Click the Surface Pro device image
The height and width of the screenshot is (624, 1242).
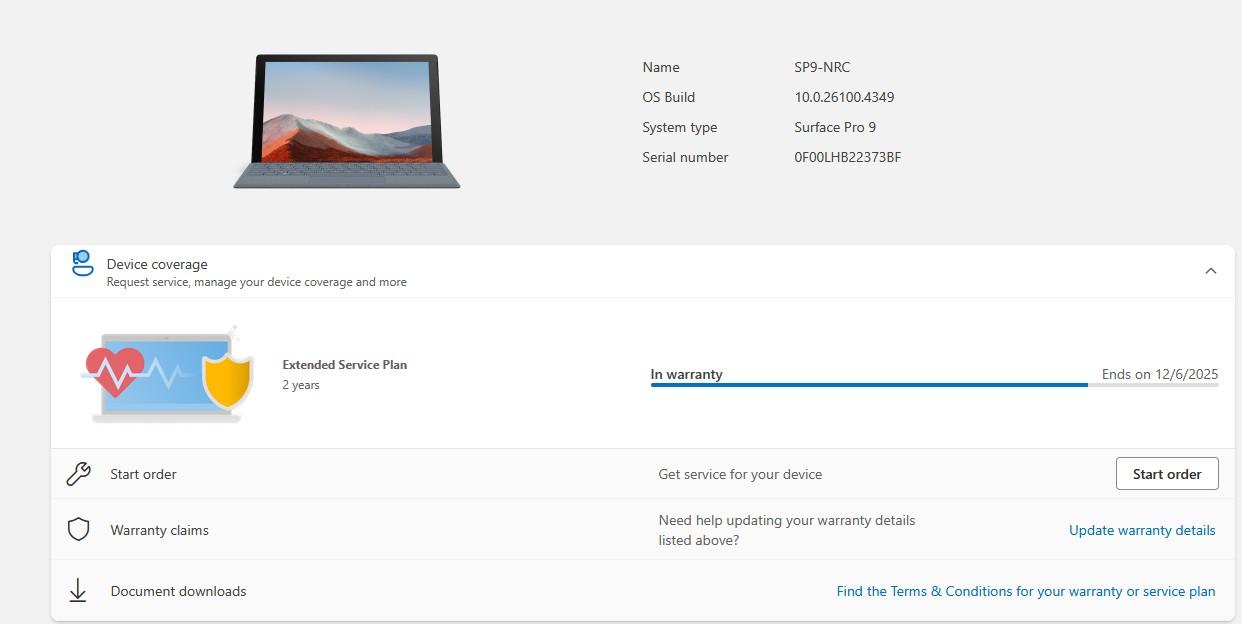coord(347,121)
